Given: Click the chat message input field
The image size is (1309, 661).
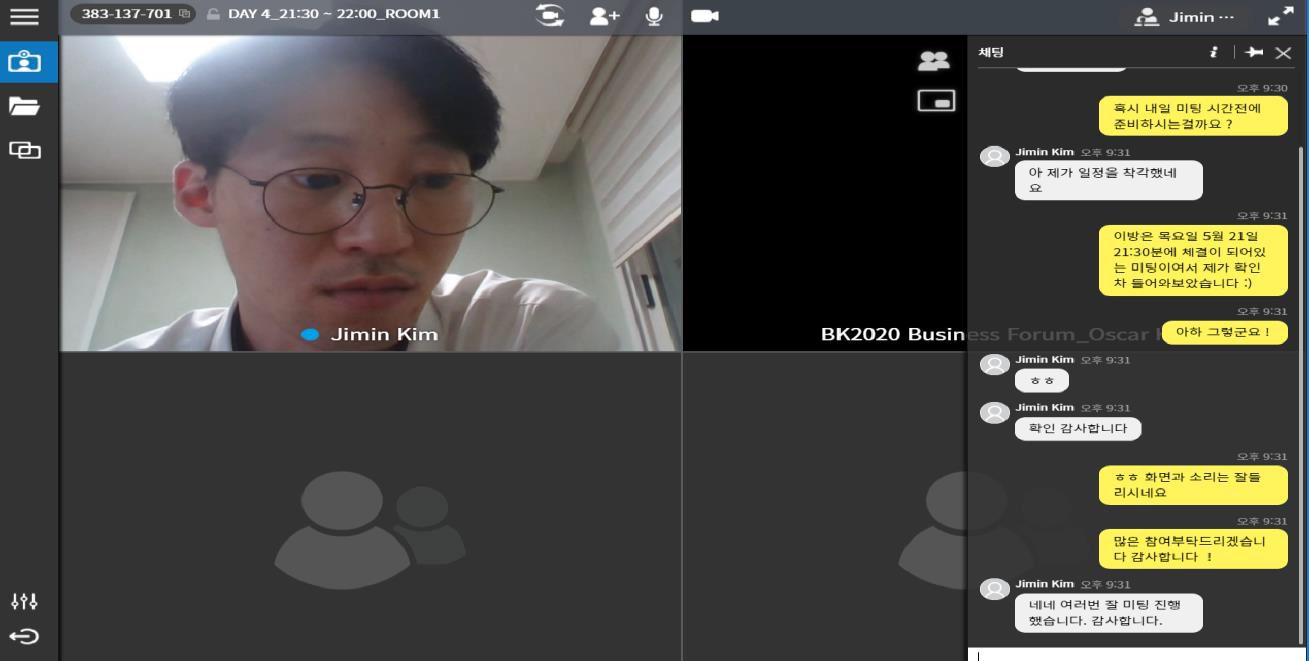Looking at the screenshot, I should (x=1138, y=654).
